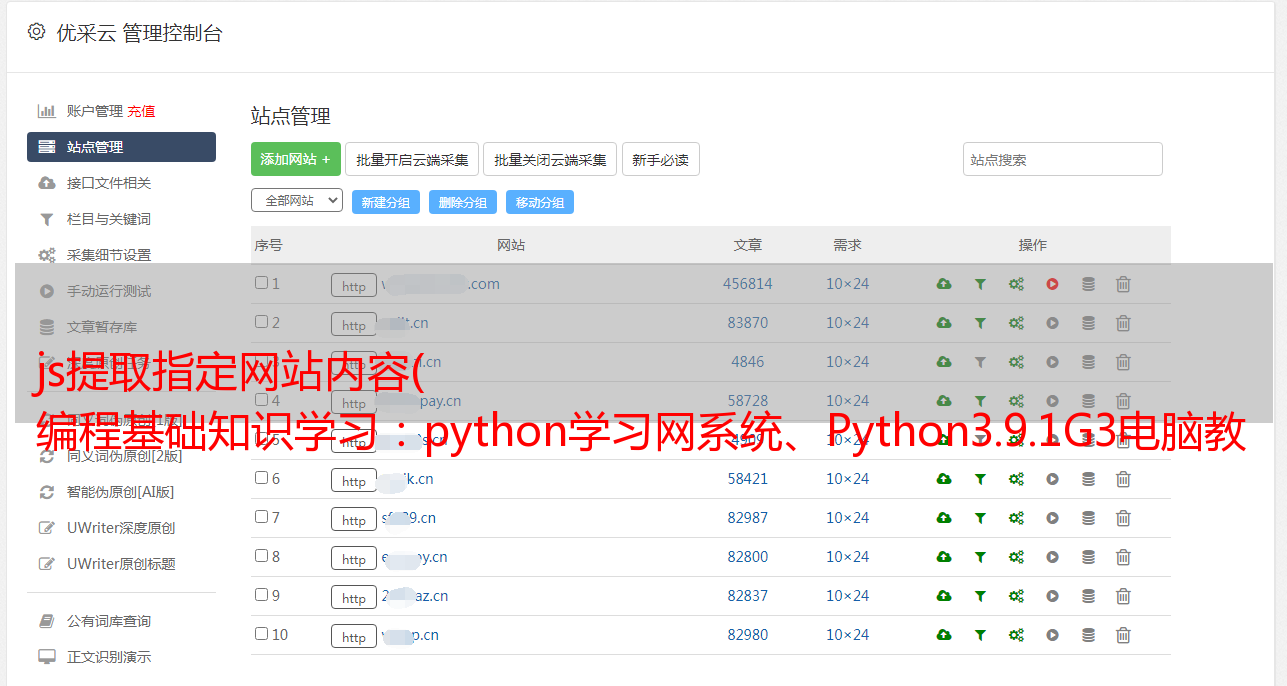Click the filter icon in row 9
Screen dimensions: 1287x686
point(980,596)
